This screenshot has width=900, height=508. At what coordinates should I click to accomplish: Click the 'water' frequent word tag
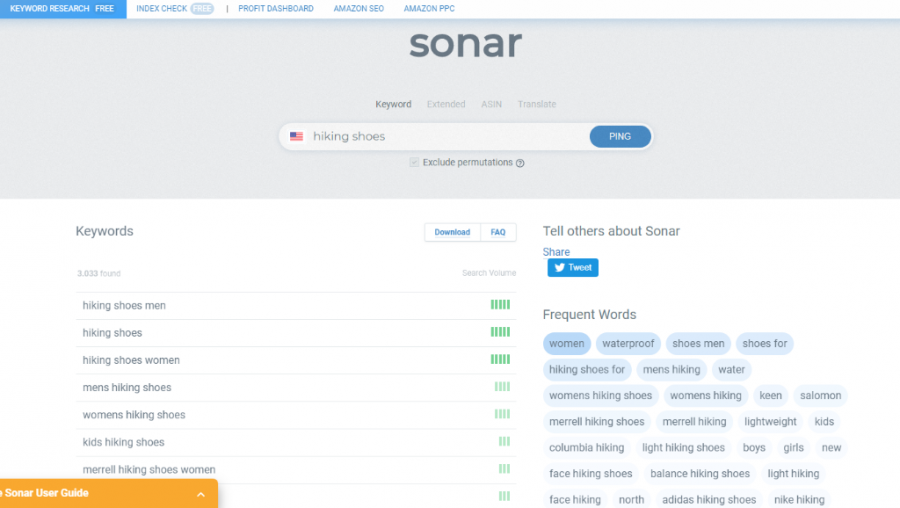[731, 370]
